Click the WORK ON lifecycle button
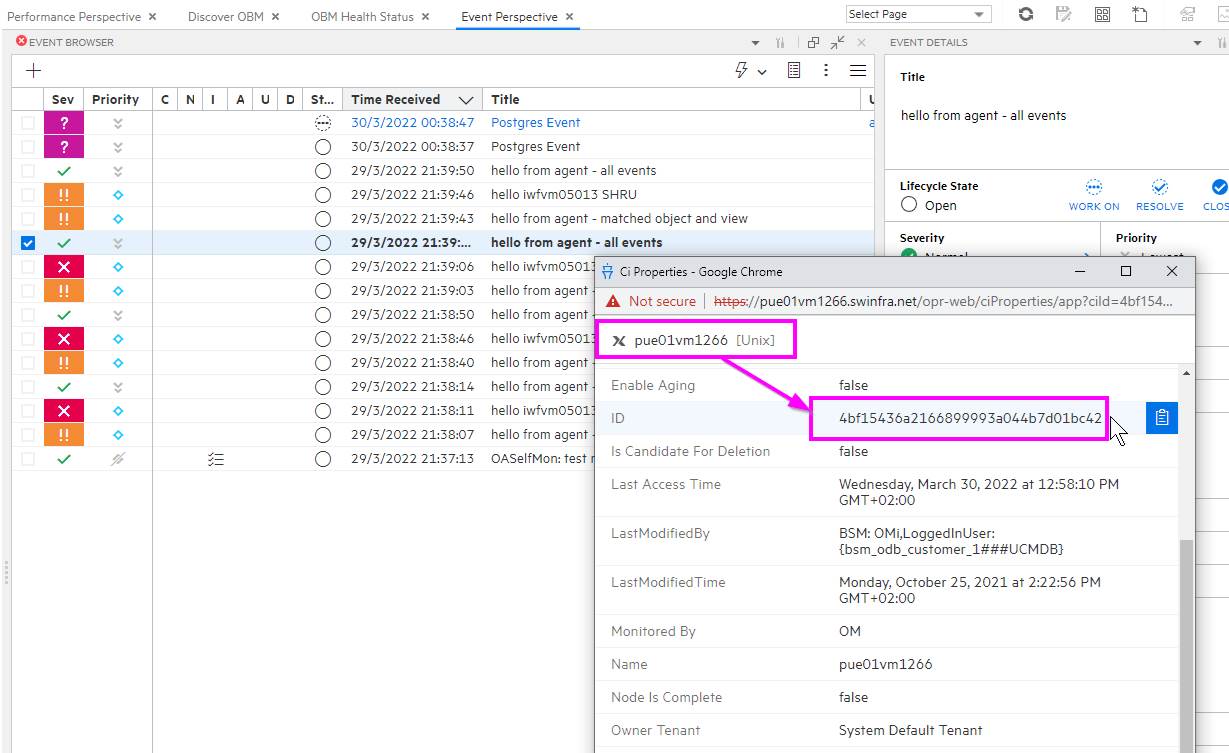1229x753 pixels. click(x=1094, y=195)
